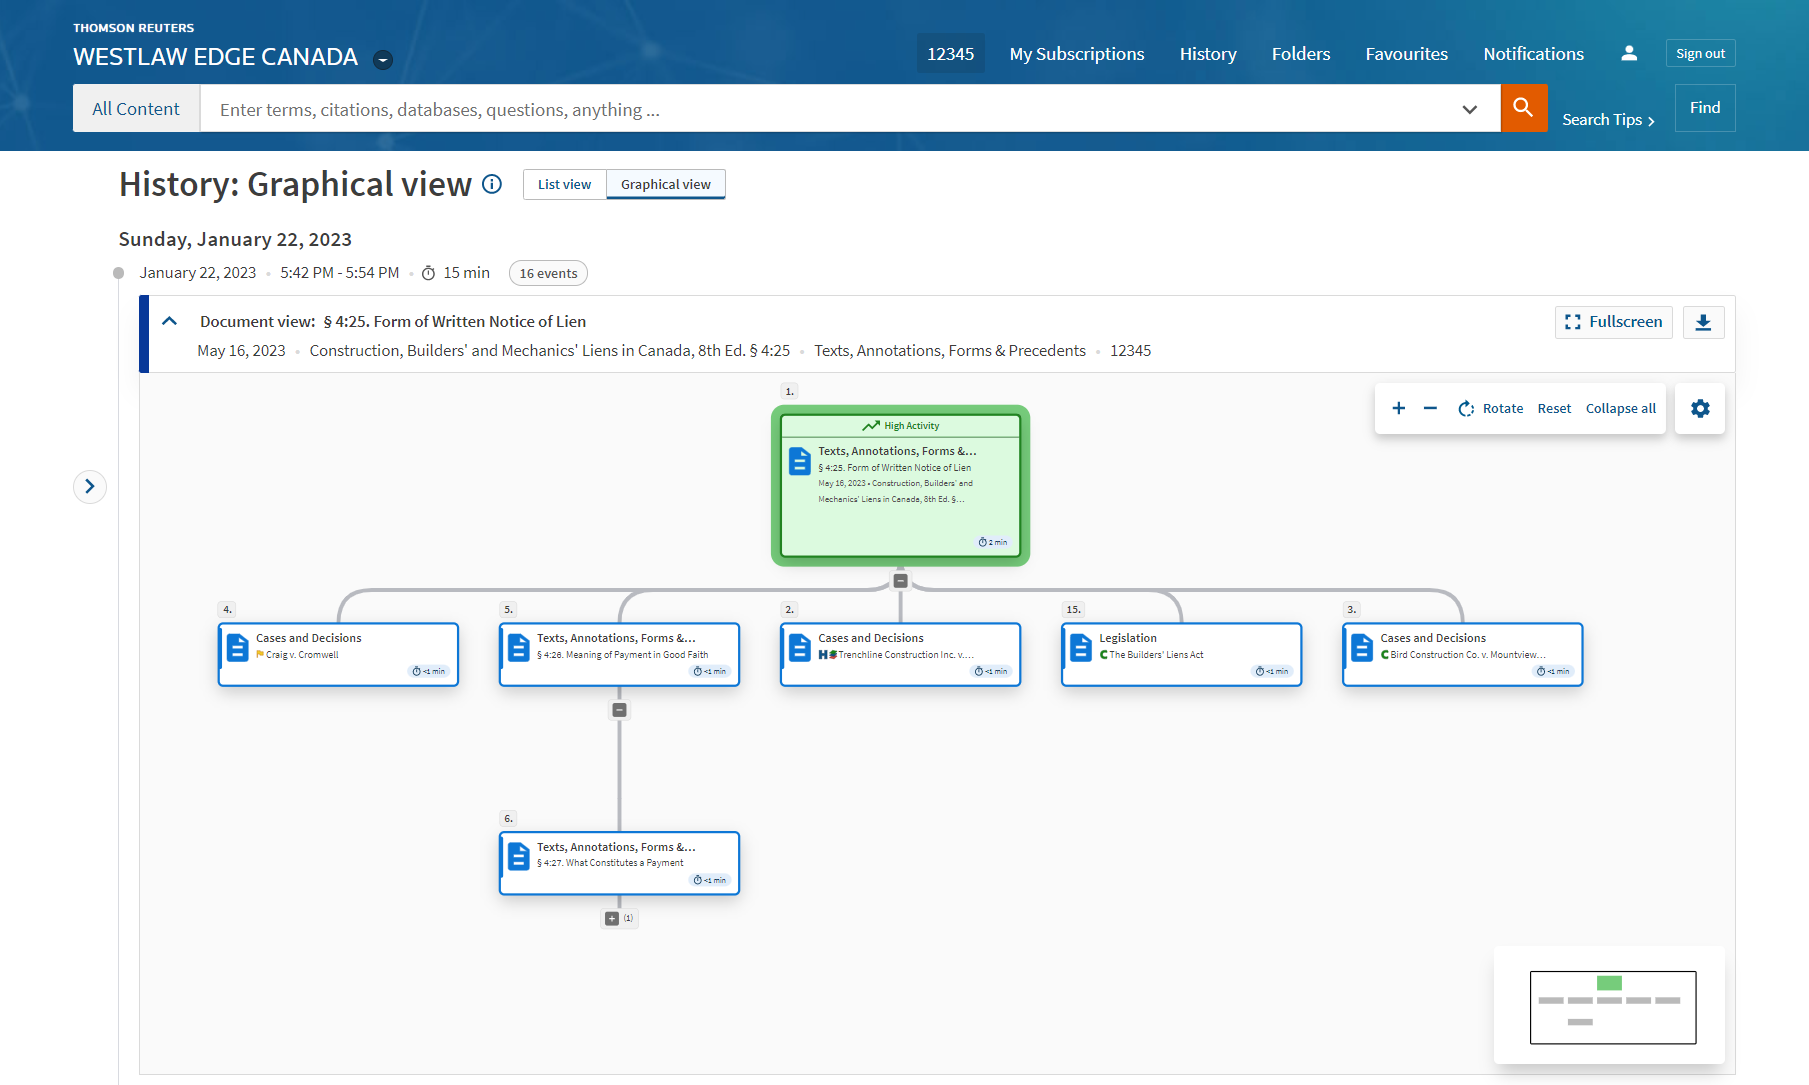Viewport: 1809px width, 1085px height.
Task: Click the timer icon next to 15 min
Action: pyautogui.click(x=428, y=273)
